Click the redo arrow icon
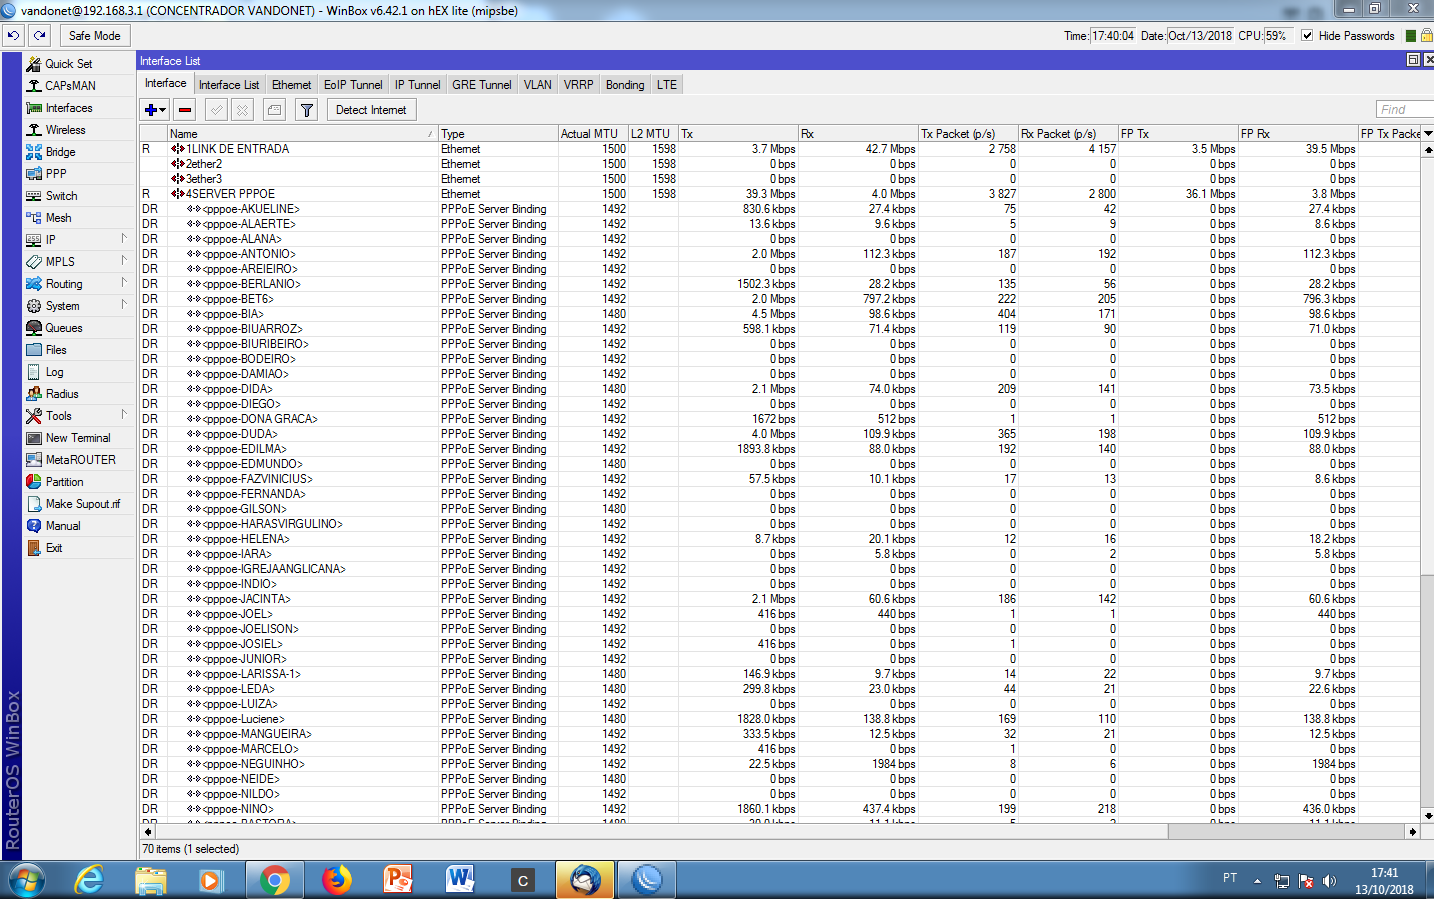The width and height of the screenshot is (1434, 899). pyautogui.click(x=39, y=35)
